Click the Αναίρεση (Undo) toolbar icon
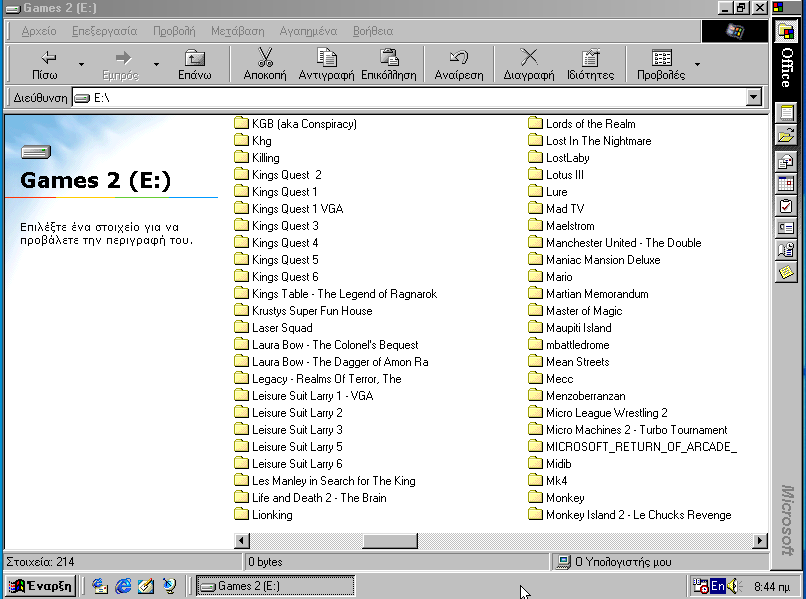The width and height of the screenshot is (806, 599). [459, 58]
